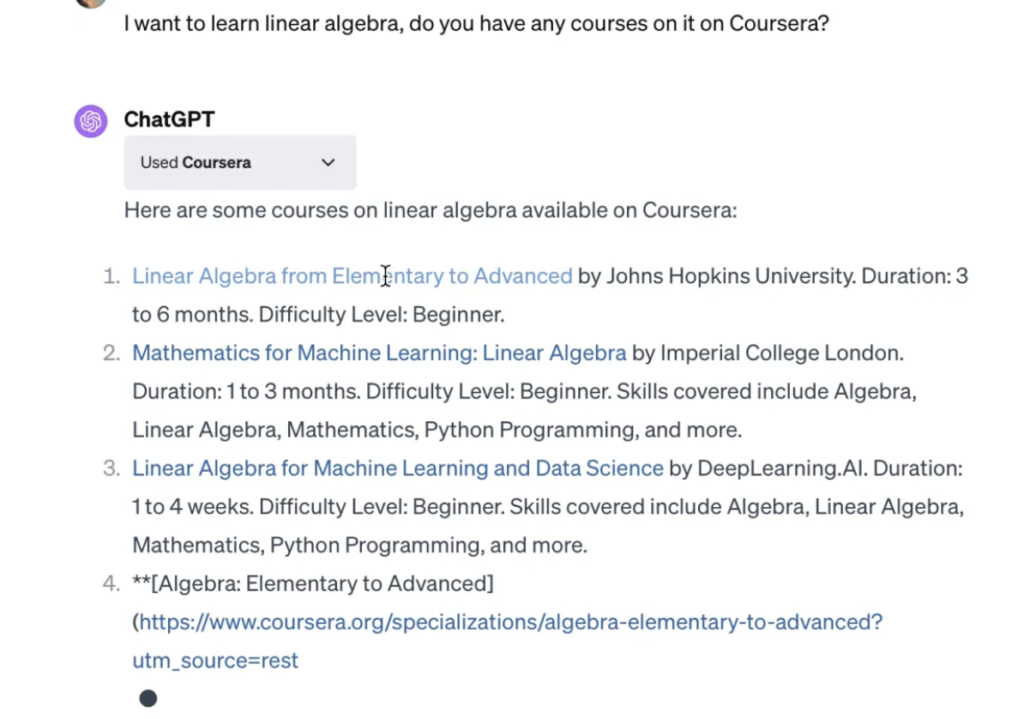Click the raw "**[Algebra: Elementary to Advanced]" text

coord(313,584)
